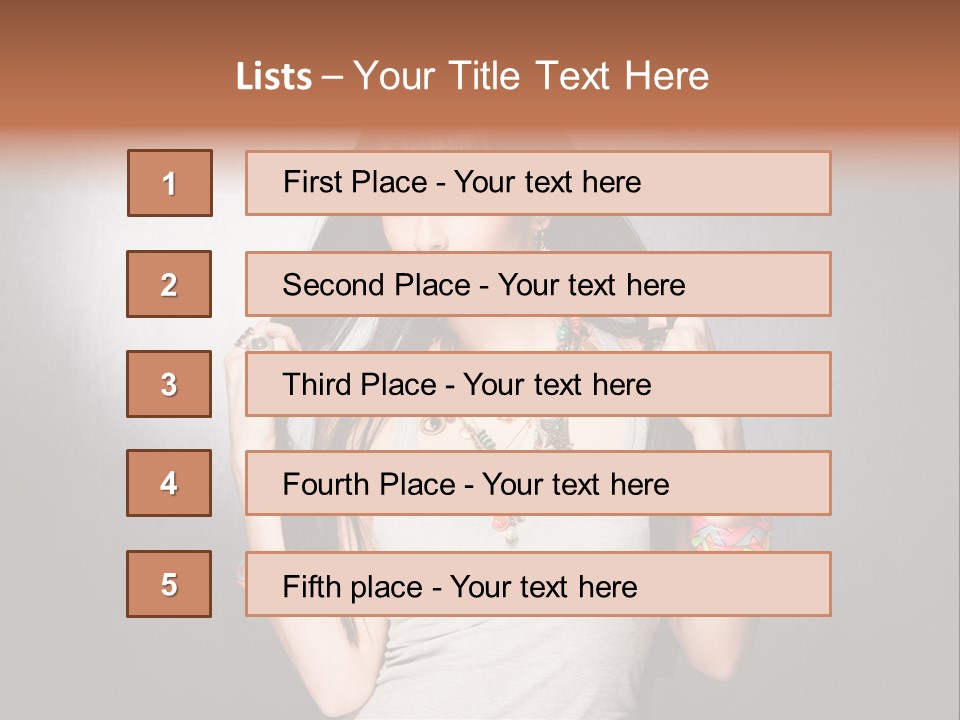Click the number 1 box
Screen dimensions: 960x720
click(170, 183)
